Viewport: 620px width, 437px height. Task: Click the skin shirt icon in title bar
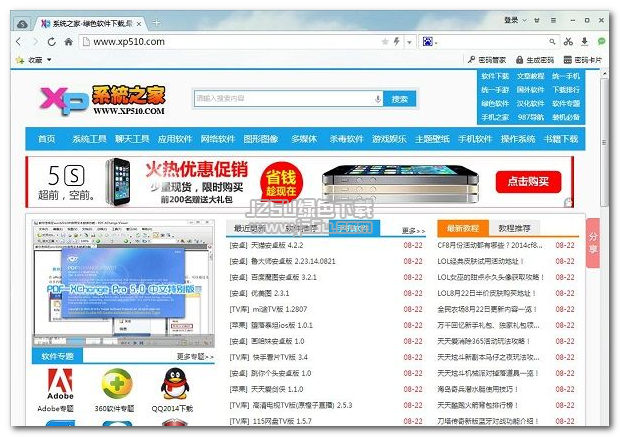(537, 20)
